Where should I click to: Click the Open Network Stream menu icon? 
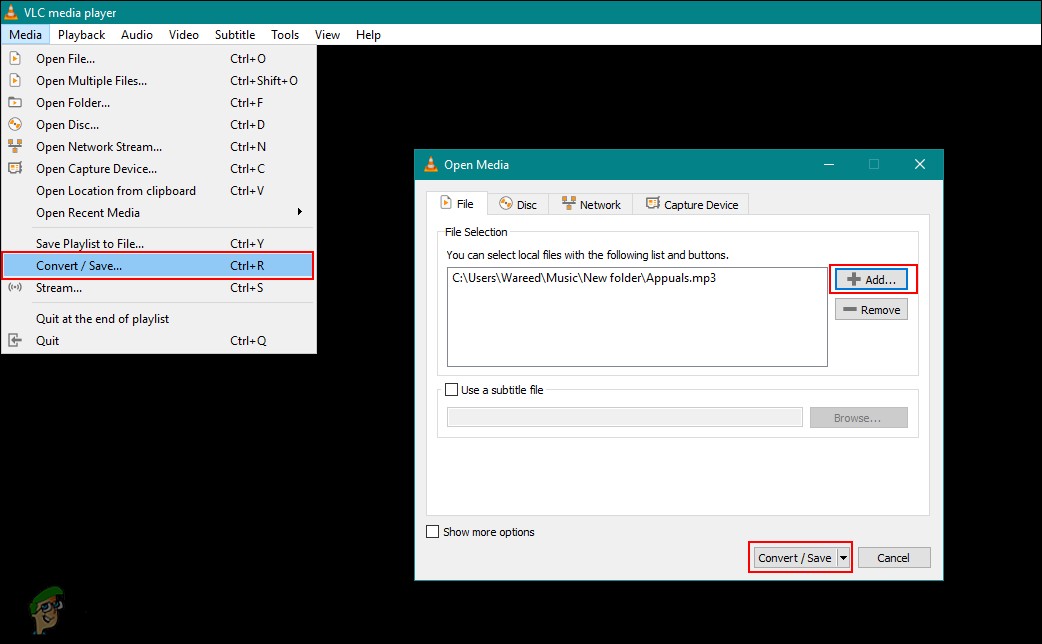click(x=15, y=146)
